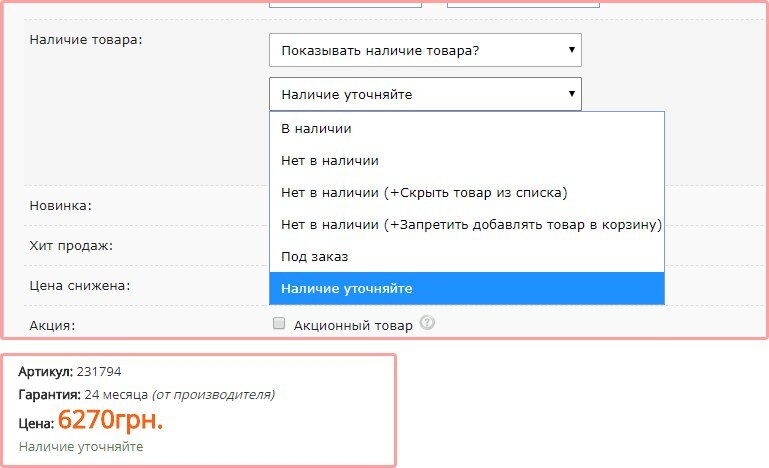Click the "Акция:" row label
The width and height of the screenshot is (769, 468).
coord(53,325)
